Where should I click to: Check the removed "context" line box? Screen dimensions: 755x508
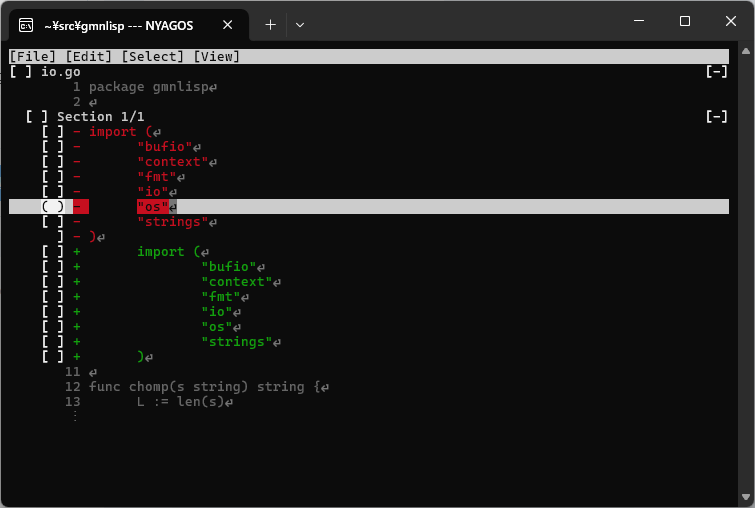[x=52, y=161]
